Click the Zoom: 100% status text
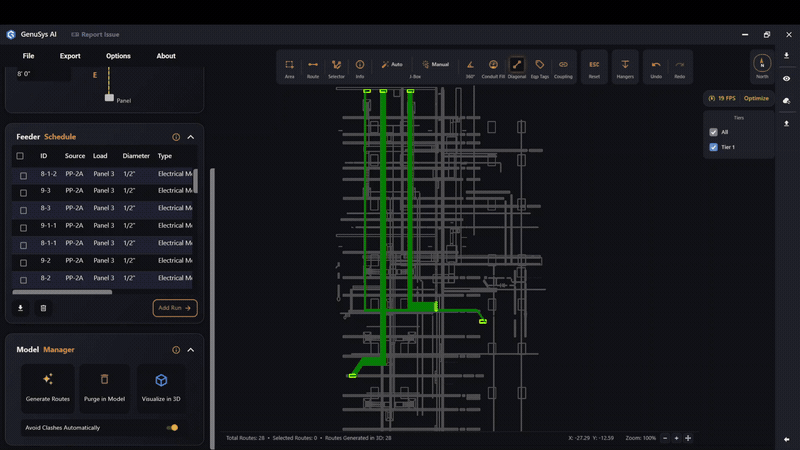 point(641,438)
